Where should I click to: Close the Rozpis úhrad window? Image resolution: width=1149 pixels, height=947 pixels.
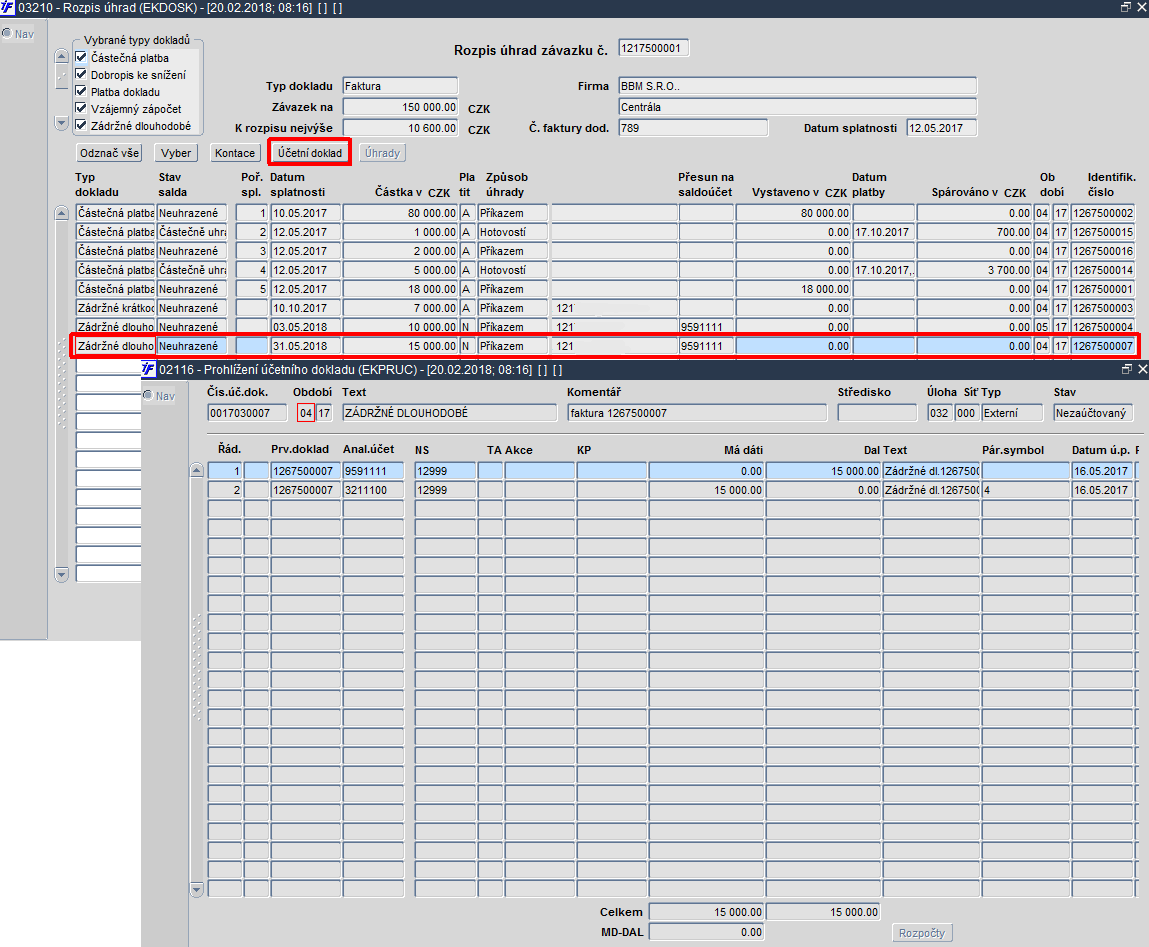1141,7
